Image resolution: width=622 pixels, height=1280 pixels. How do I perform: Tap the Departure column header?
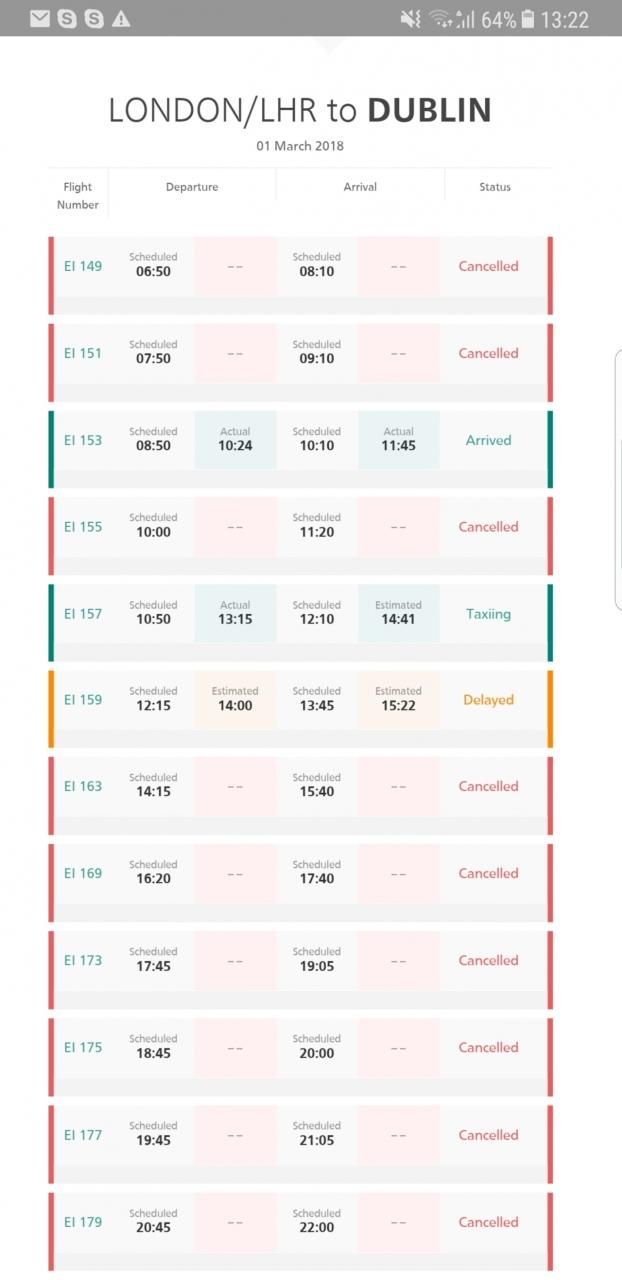point(192,187)
